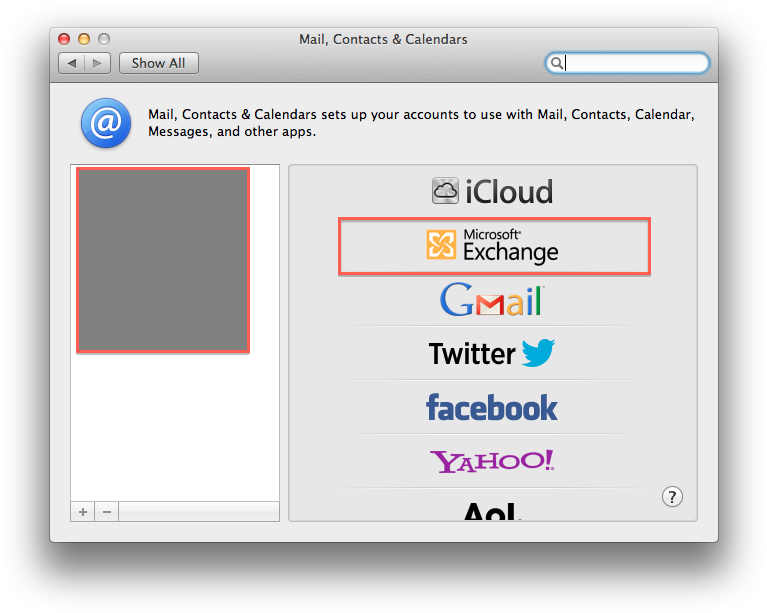Select the grayed-out account list entry
This screenshot has height=613, width=767.
coord(163,260)
